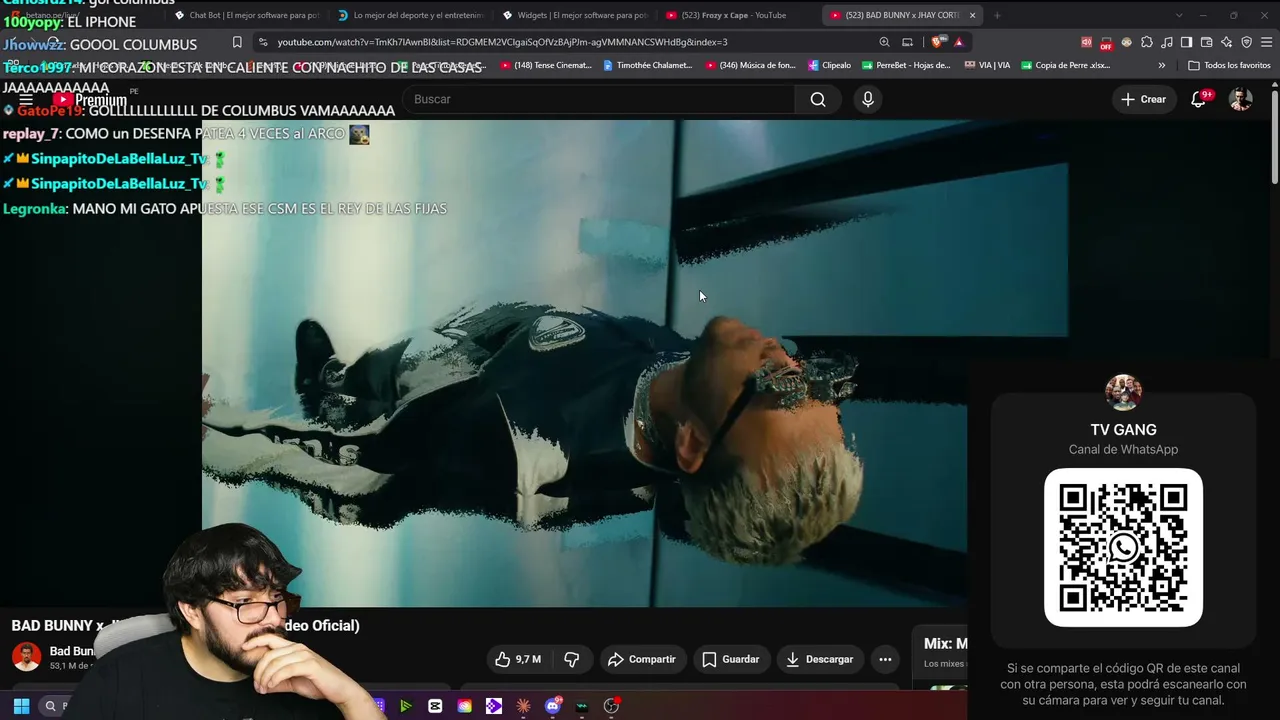Click the Compartir share button

click(x=641, y=659)
